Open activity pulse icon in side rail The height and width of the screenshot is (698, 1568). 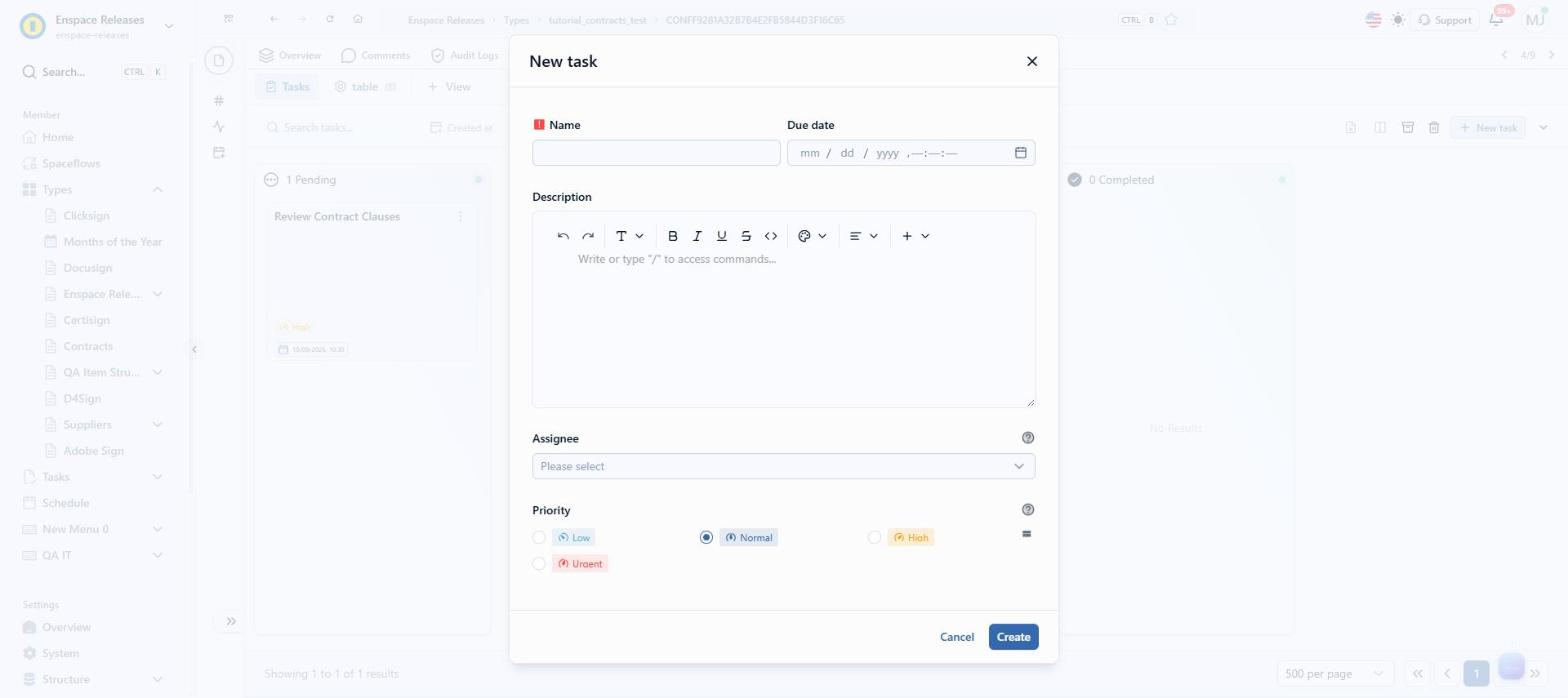[219, 126]
